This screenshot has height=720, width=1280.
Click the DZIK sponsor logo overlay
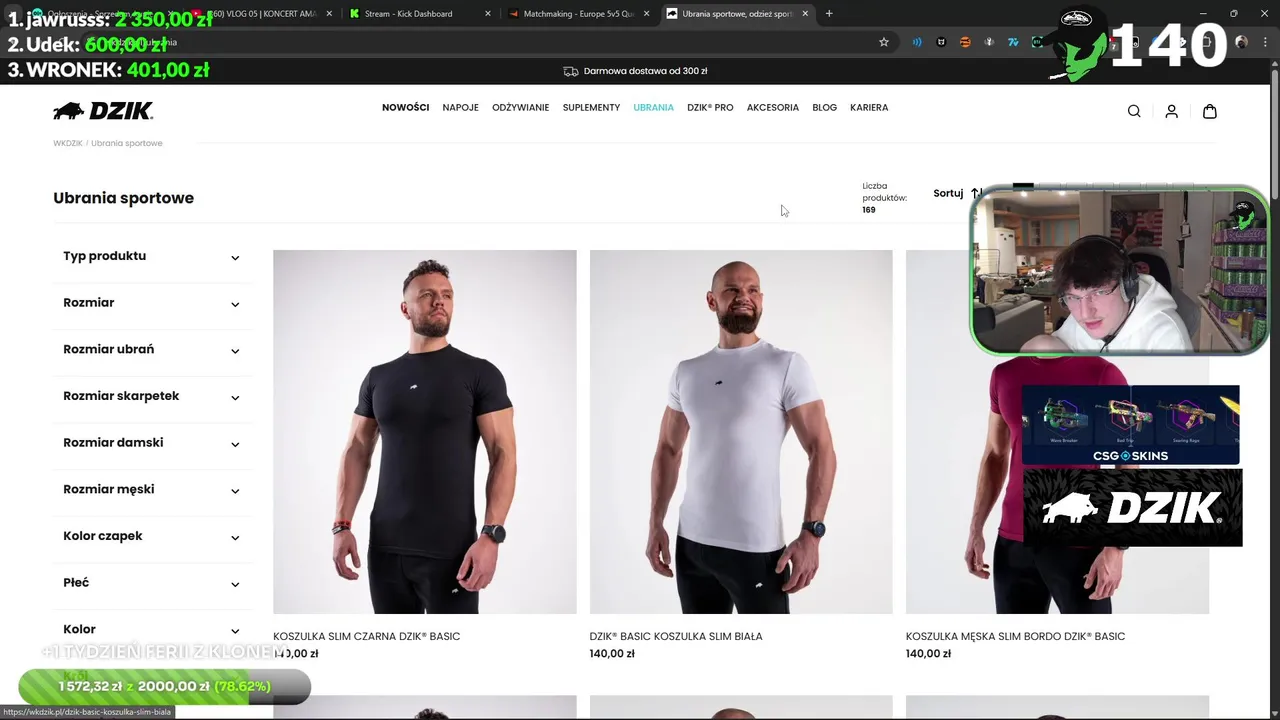pos(1132,508)
